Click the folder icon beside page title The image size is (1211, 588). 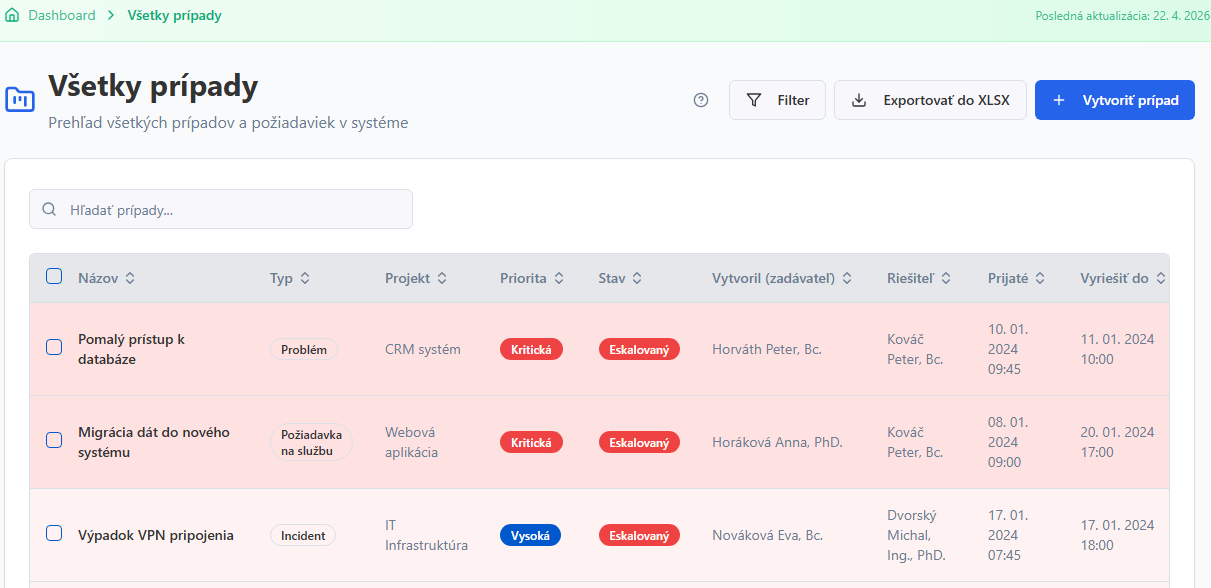pyautogui.click(x=20, y=99)
